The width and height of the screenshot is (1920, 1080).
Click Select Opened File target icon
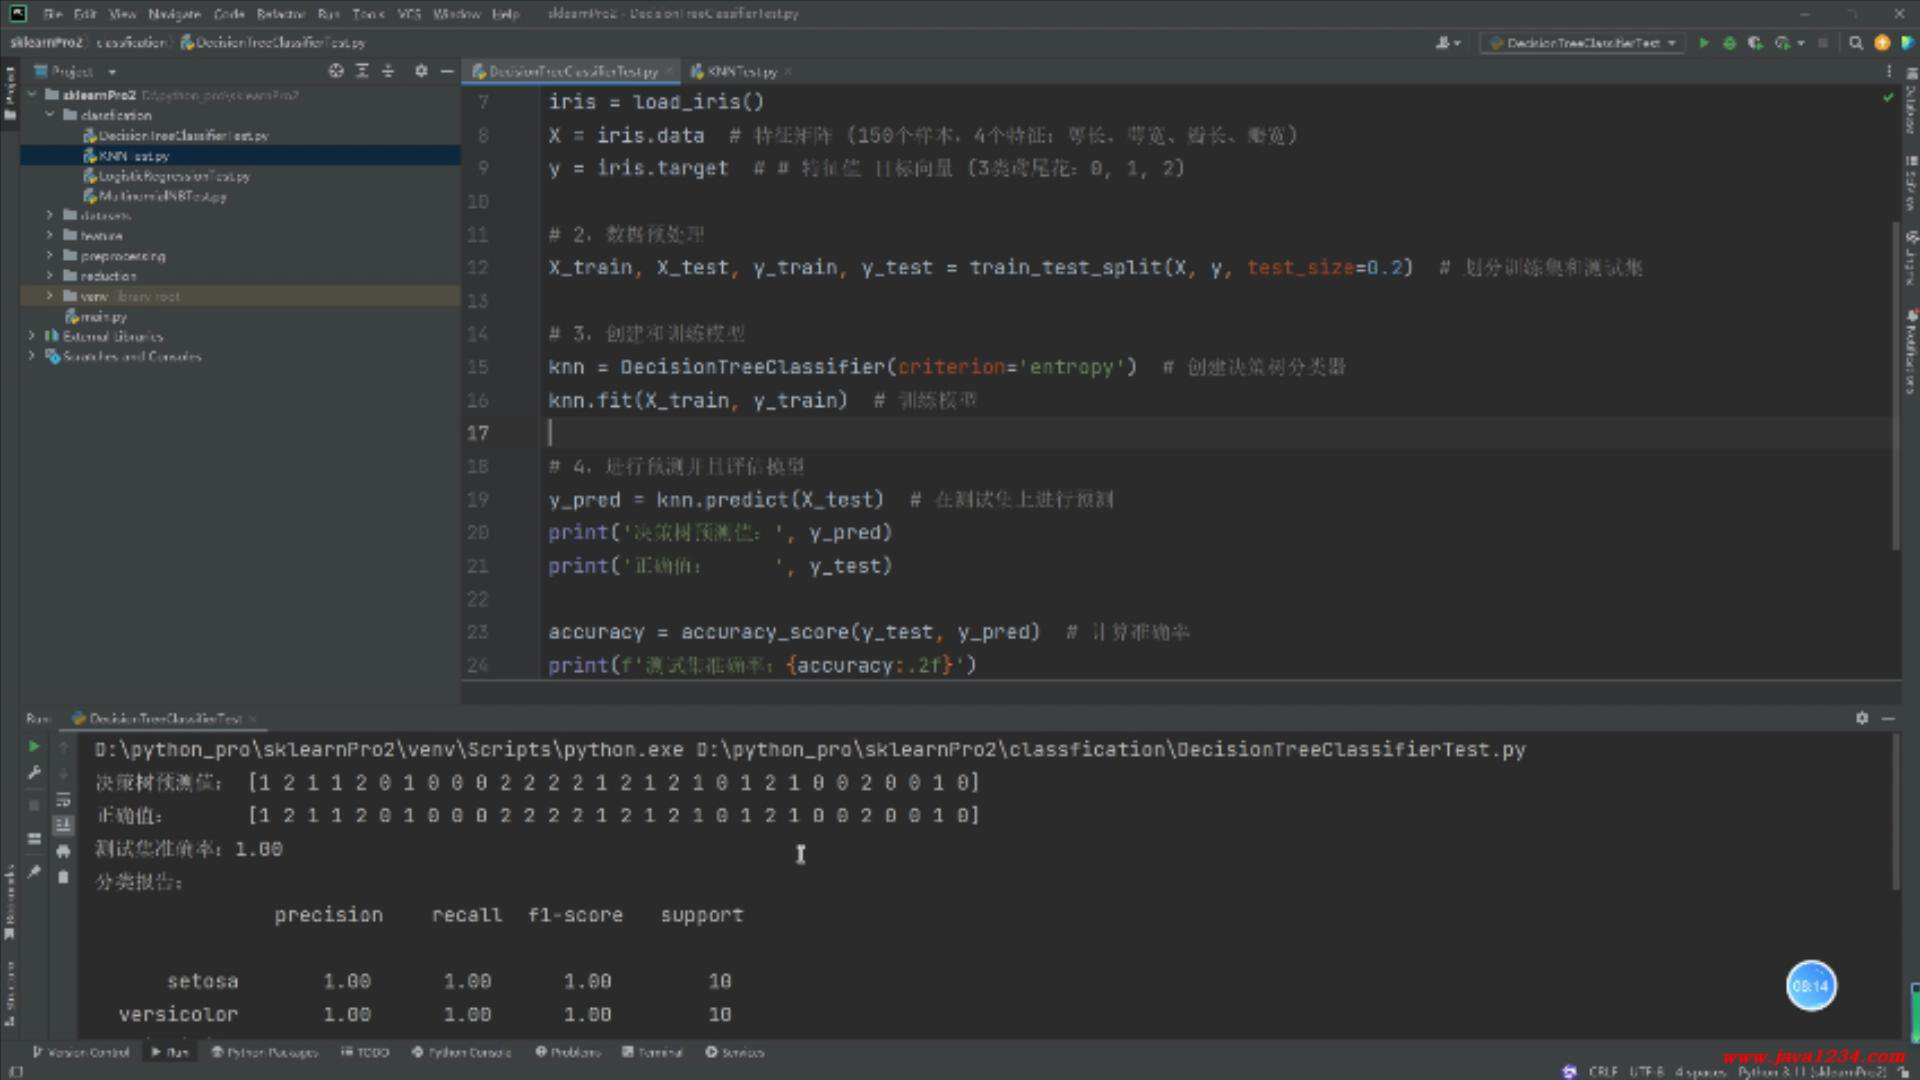(x=336, y=71)
